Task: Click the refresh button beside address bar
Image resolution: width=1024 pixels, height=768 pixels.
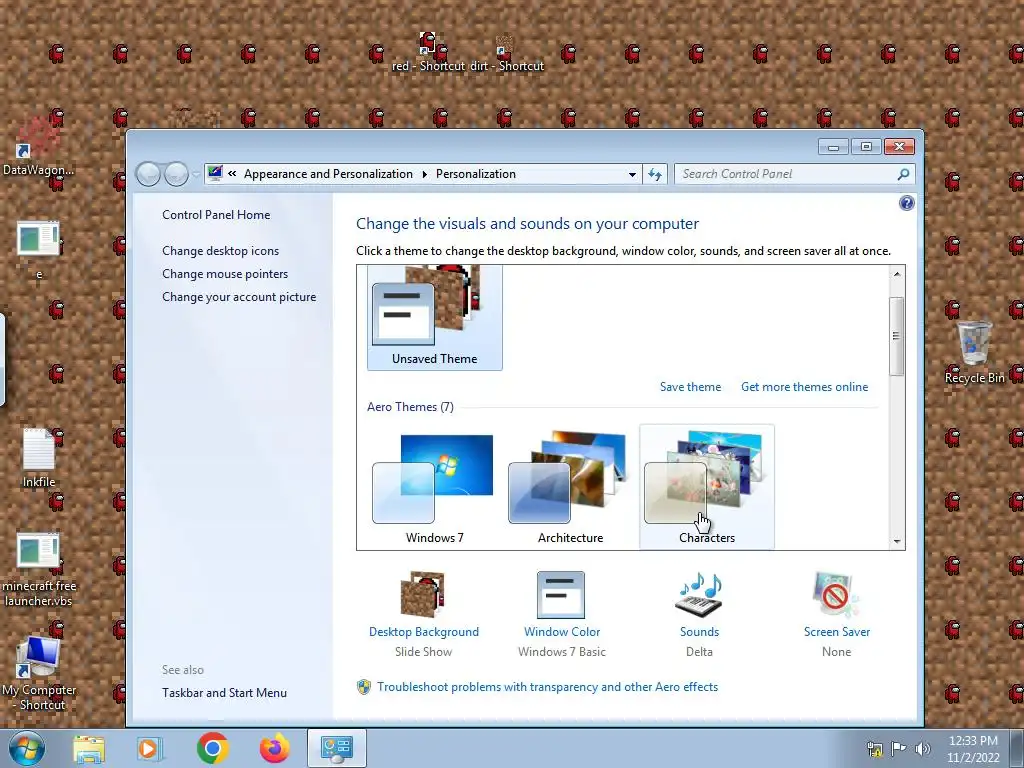Action: point(655,174)
